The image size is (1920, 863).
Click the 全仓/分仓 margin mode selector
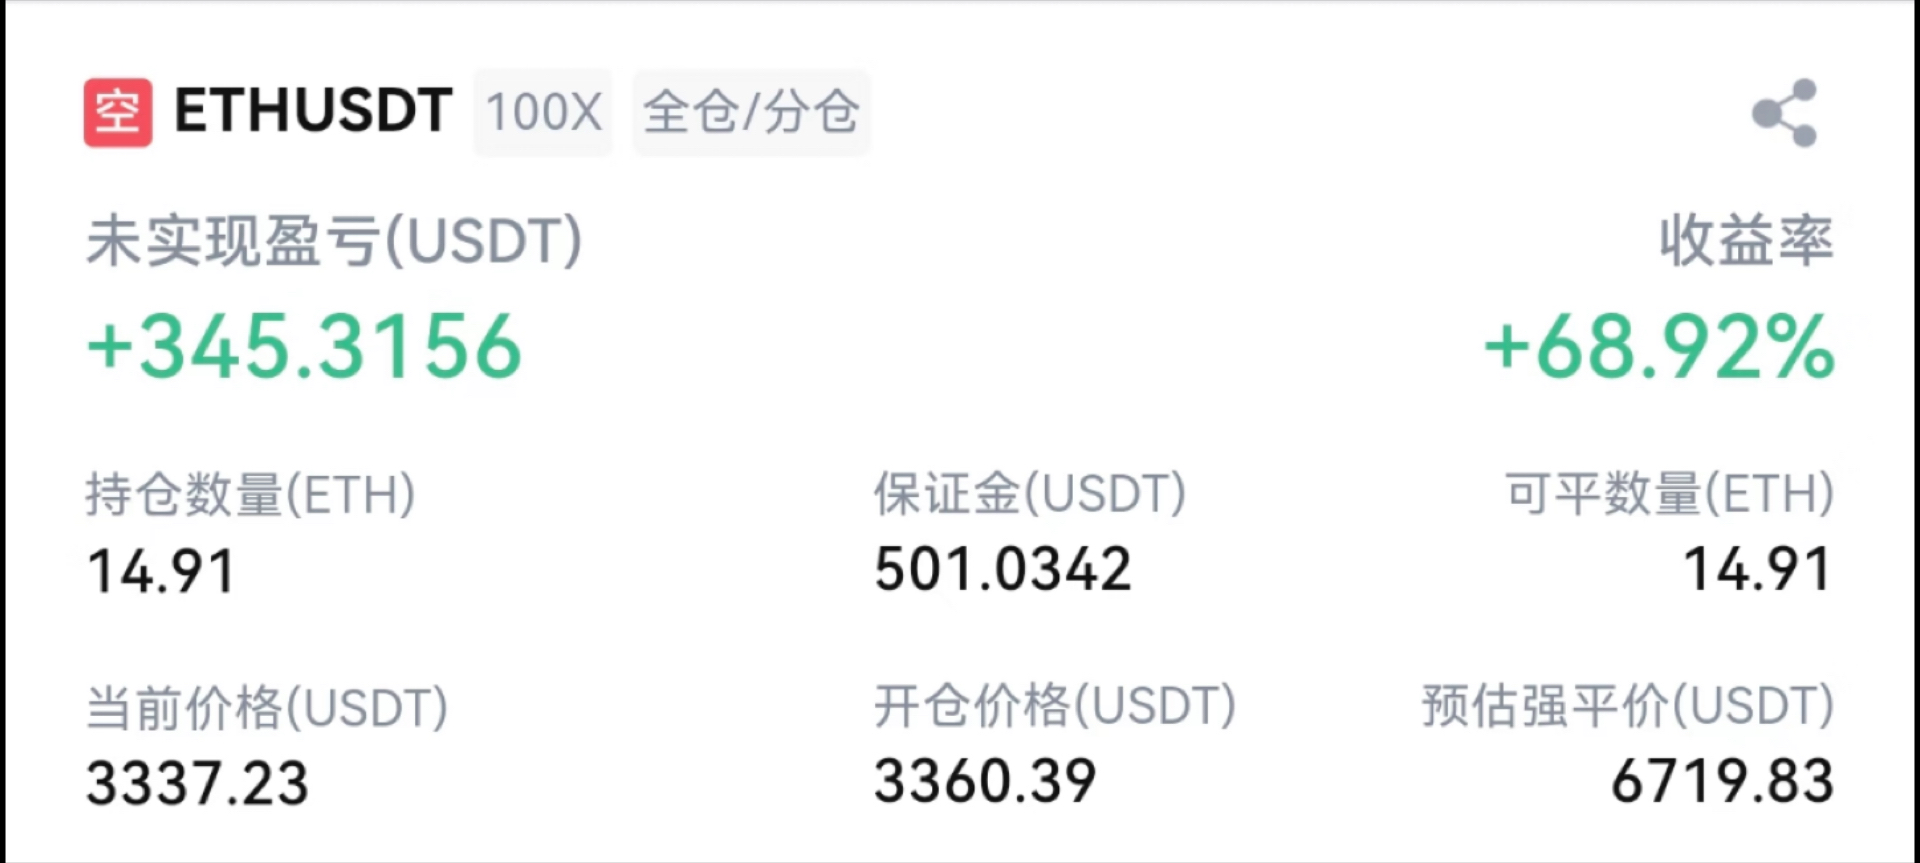(750, 112)
